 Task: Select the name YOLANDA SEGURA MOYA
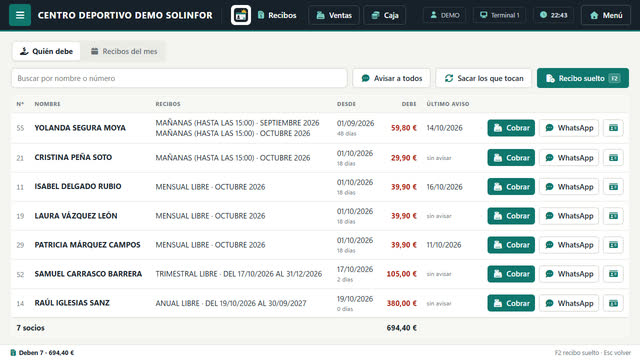[x=80, y=128]
